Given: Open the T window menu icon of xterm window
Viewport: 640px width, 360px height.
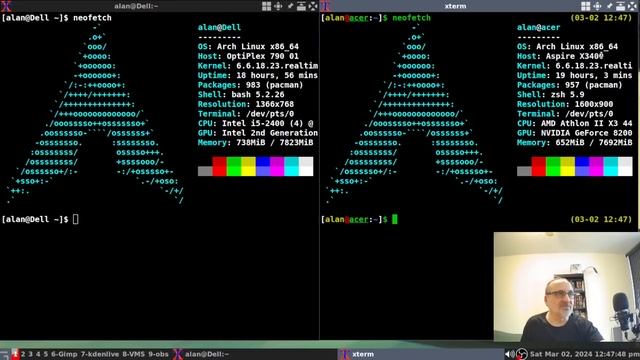Looking at the screenshot, I should tap(325, 6).
